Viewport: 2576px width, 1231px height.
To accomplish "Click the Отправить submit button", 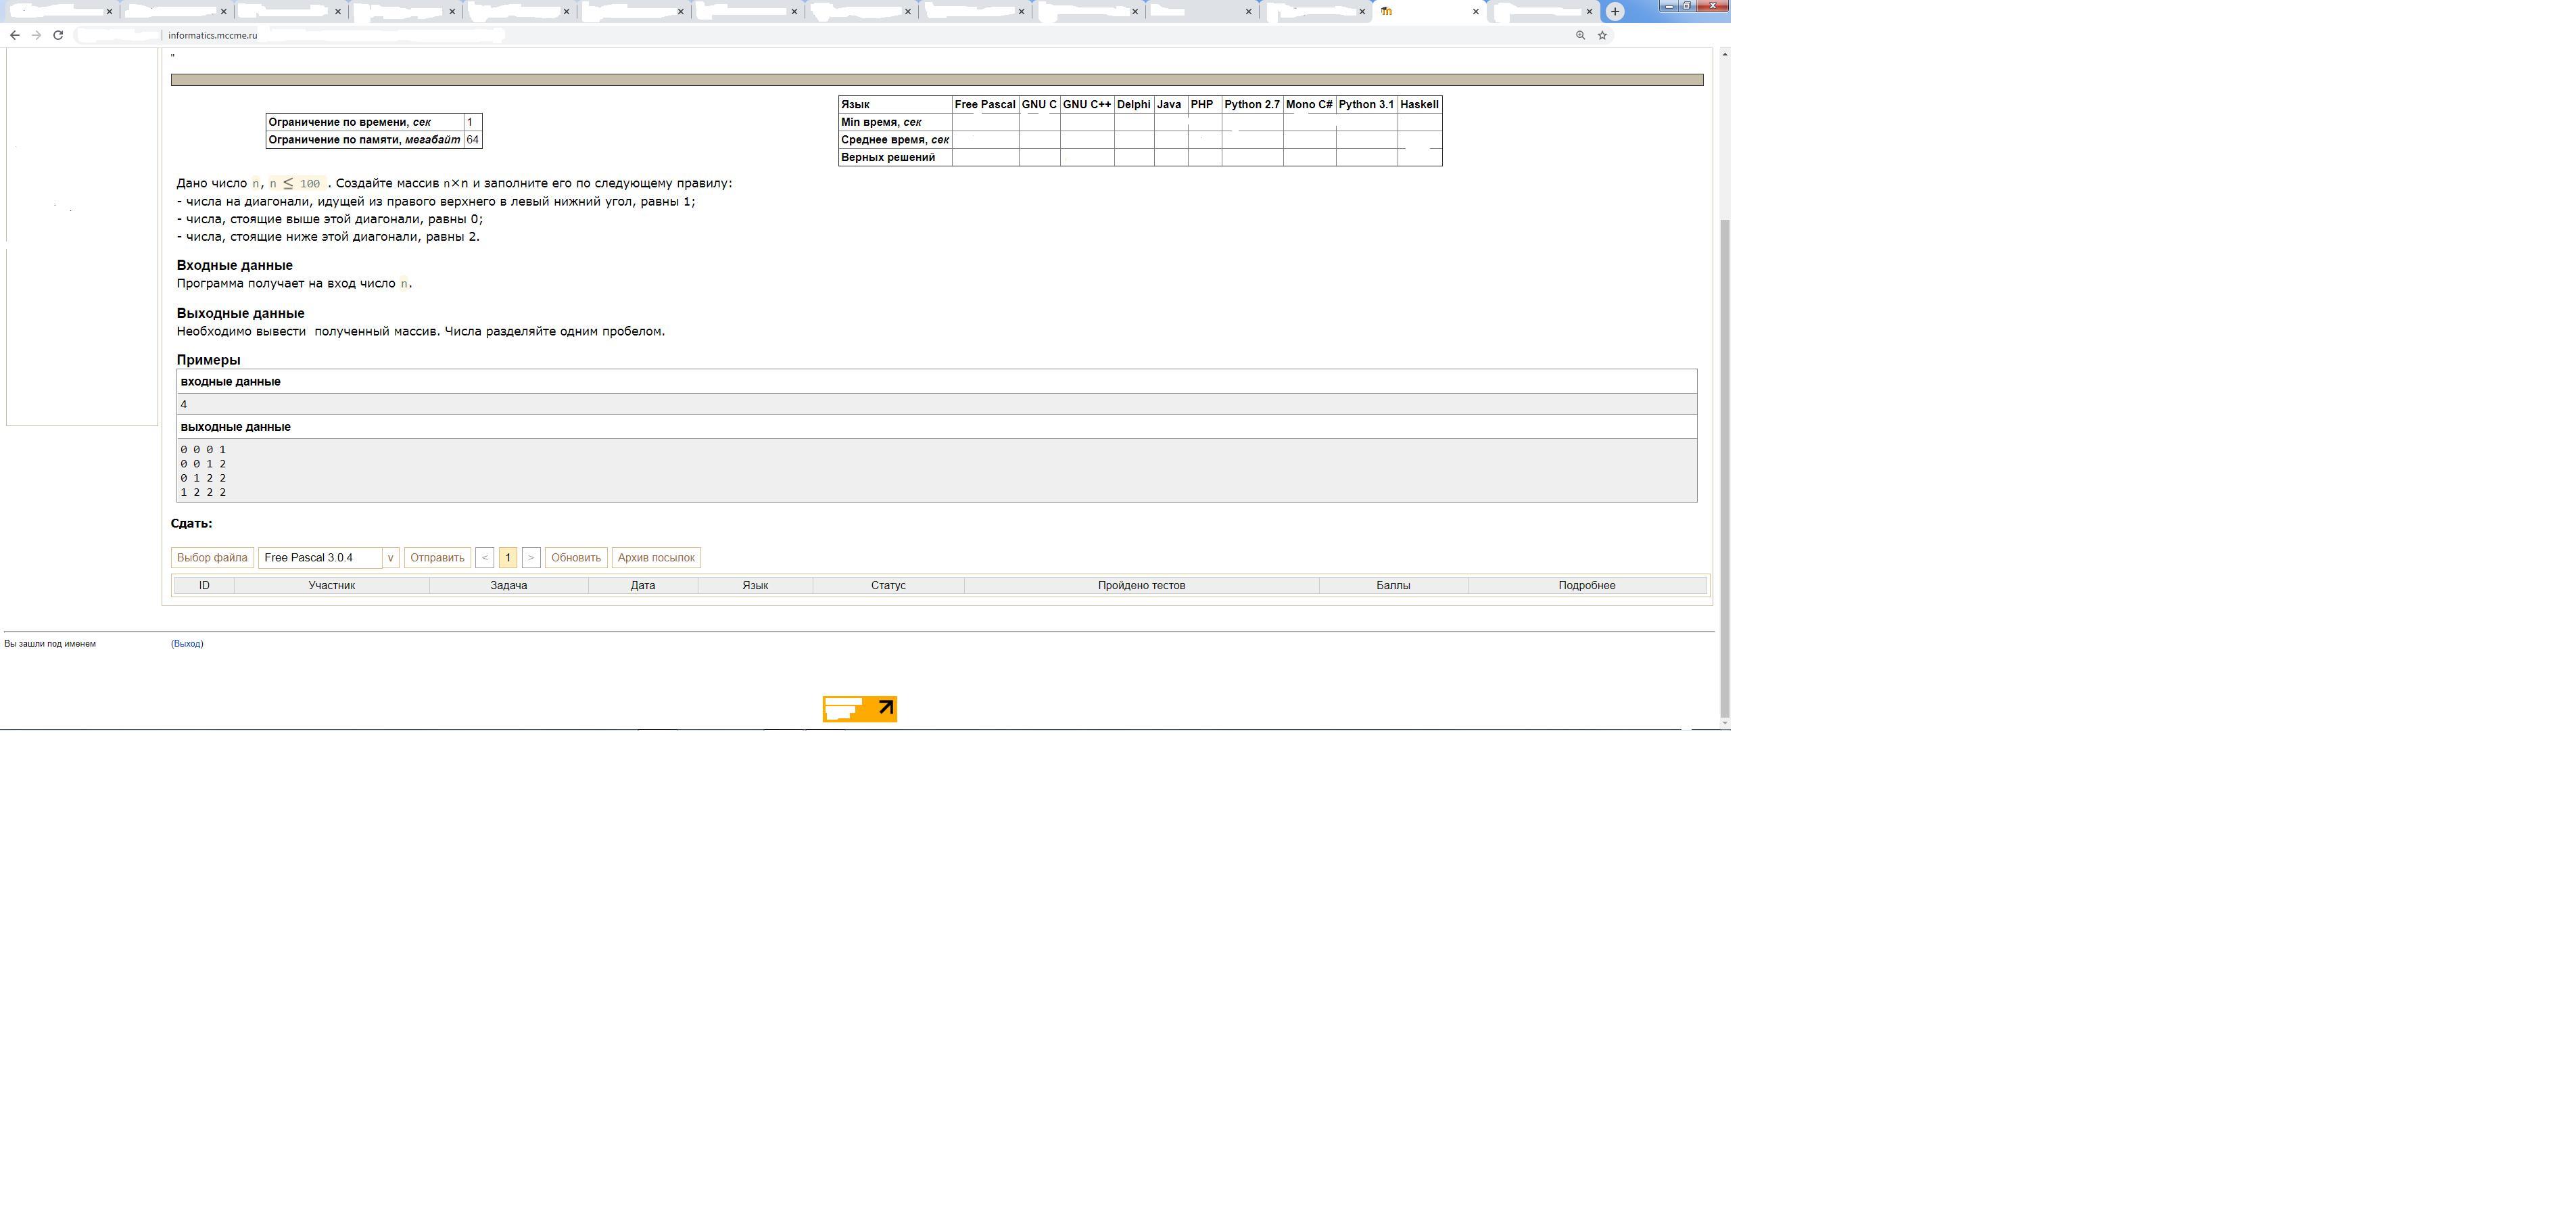I will [x=437, y=558].
